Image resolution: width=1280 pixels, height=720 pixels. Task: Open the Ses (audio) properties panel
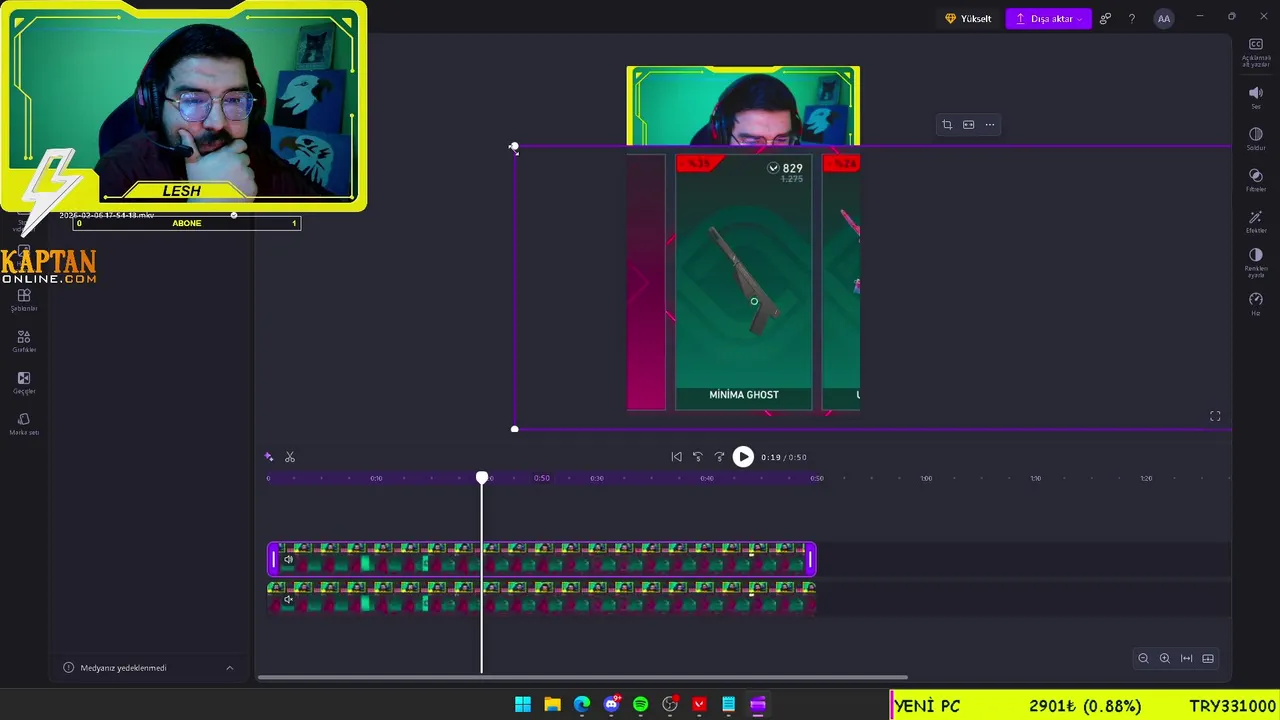pos(1256,97)
